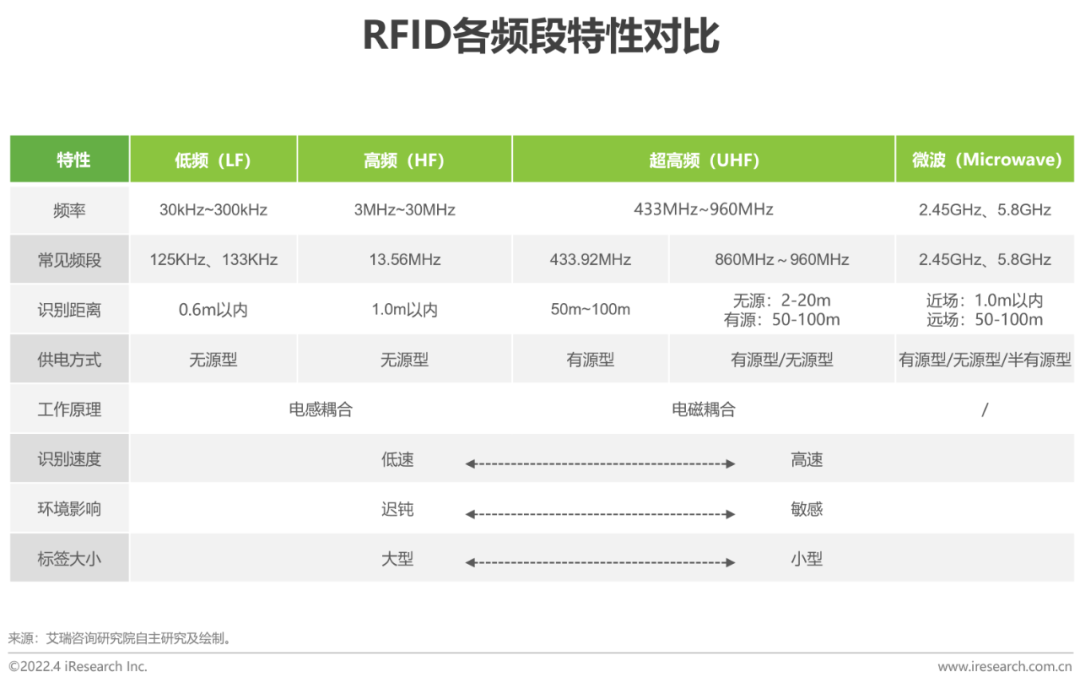Click the '860MHz～960MHz' cell

782,260
